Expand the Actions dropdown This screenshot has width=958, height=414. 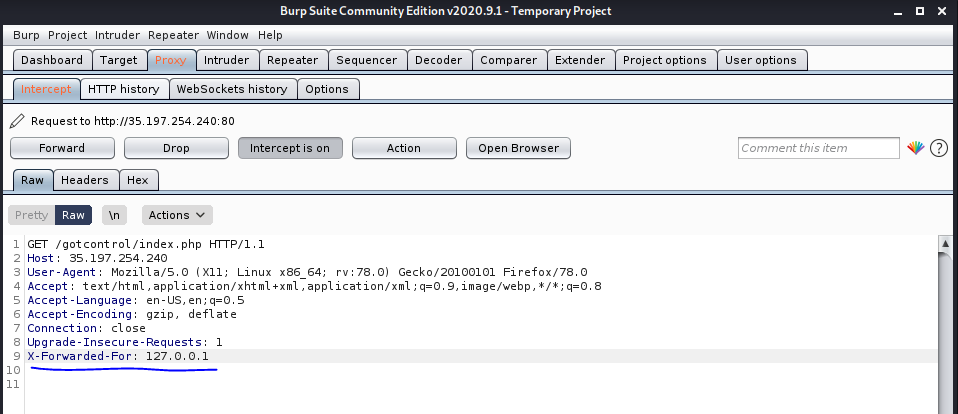click(x=177, y=215)
